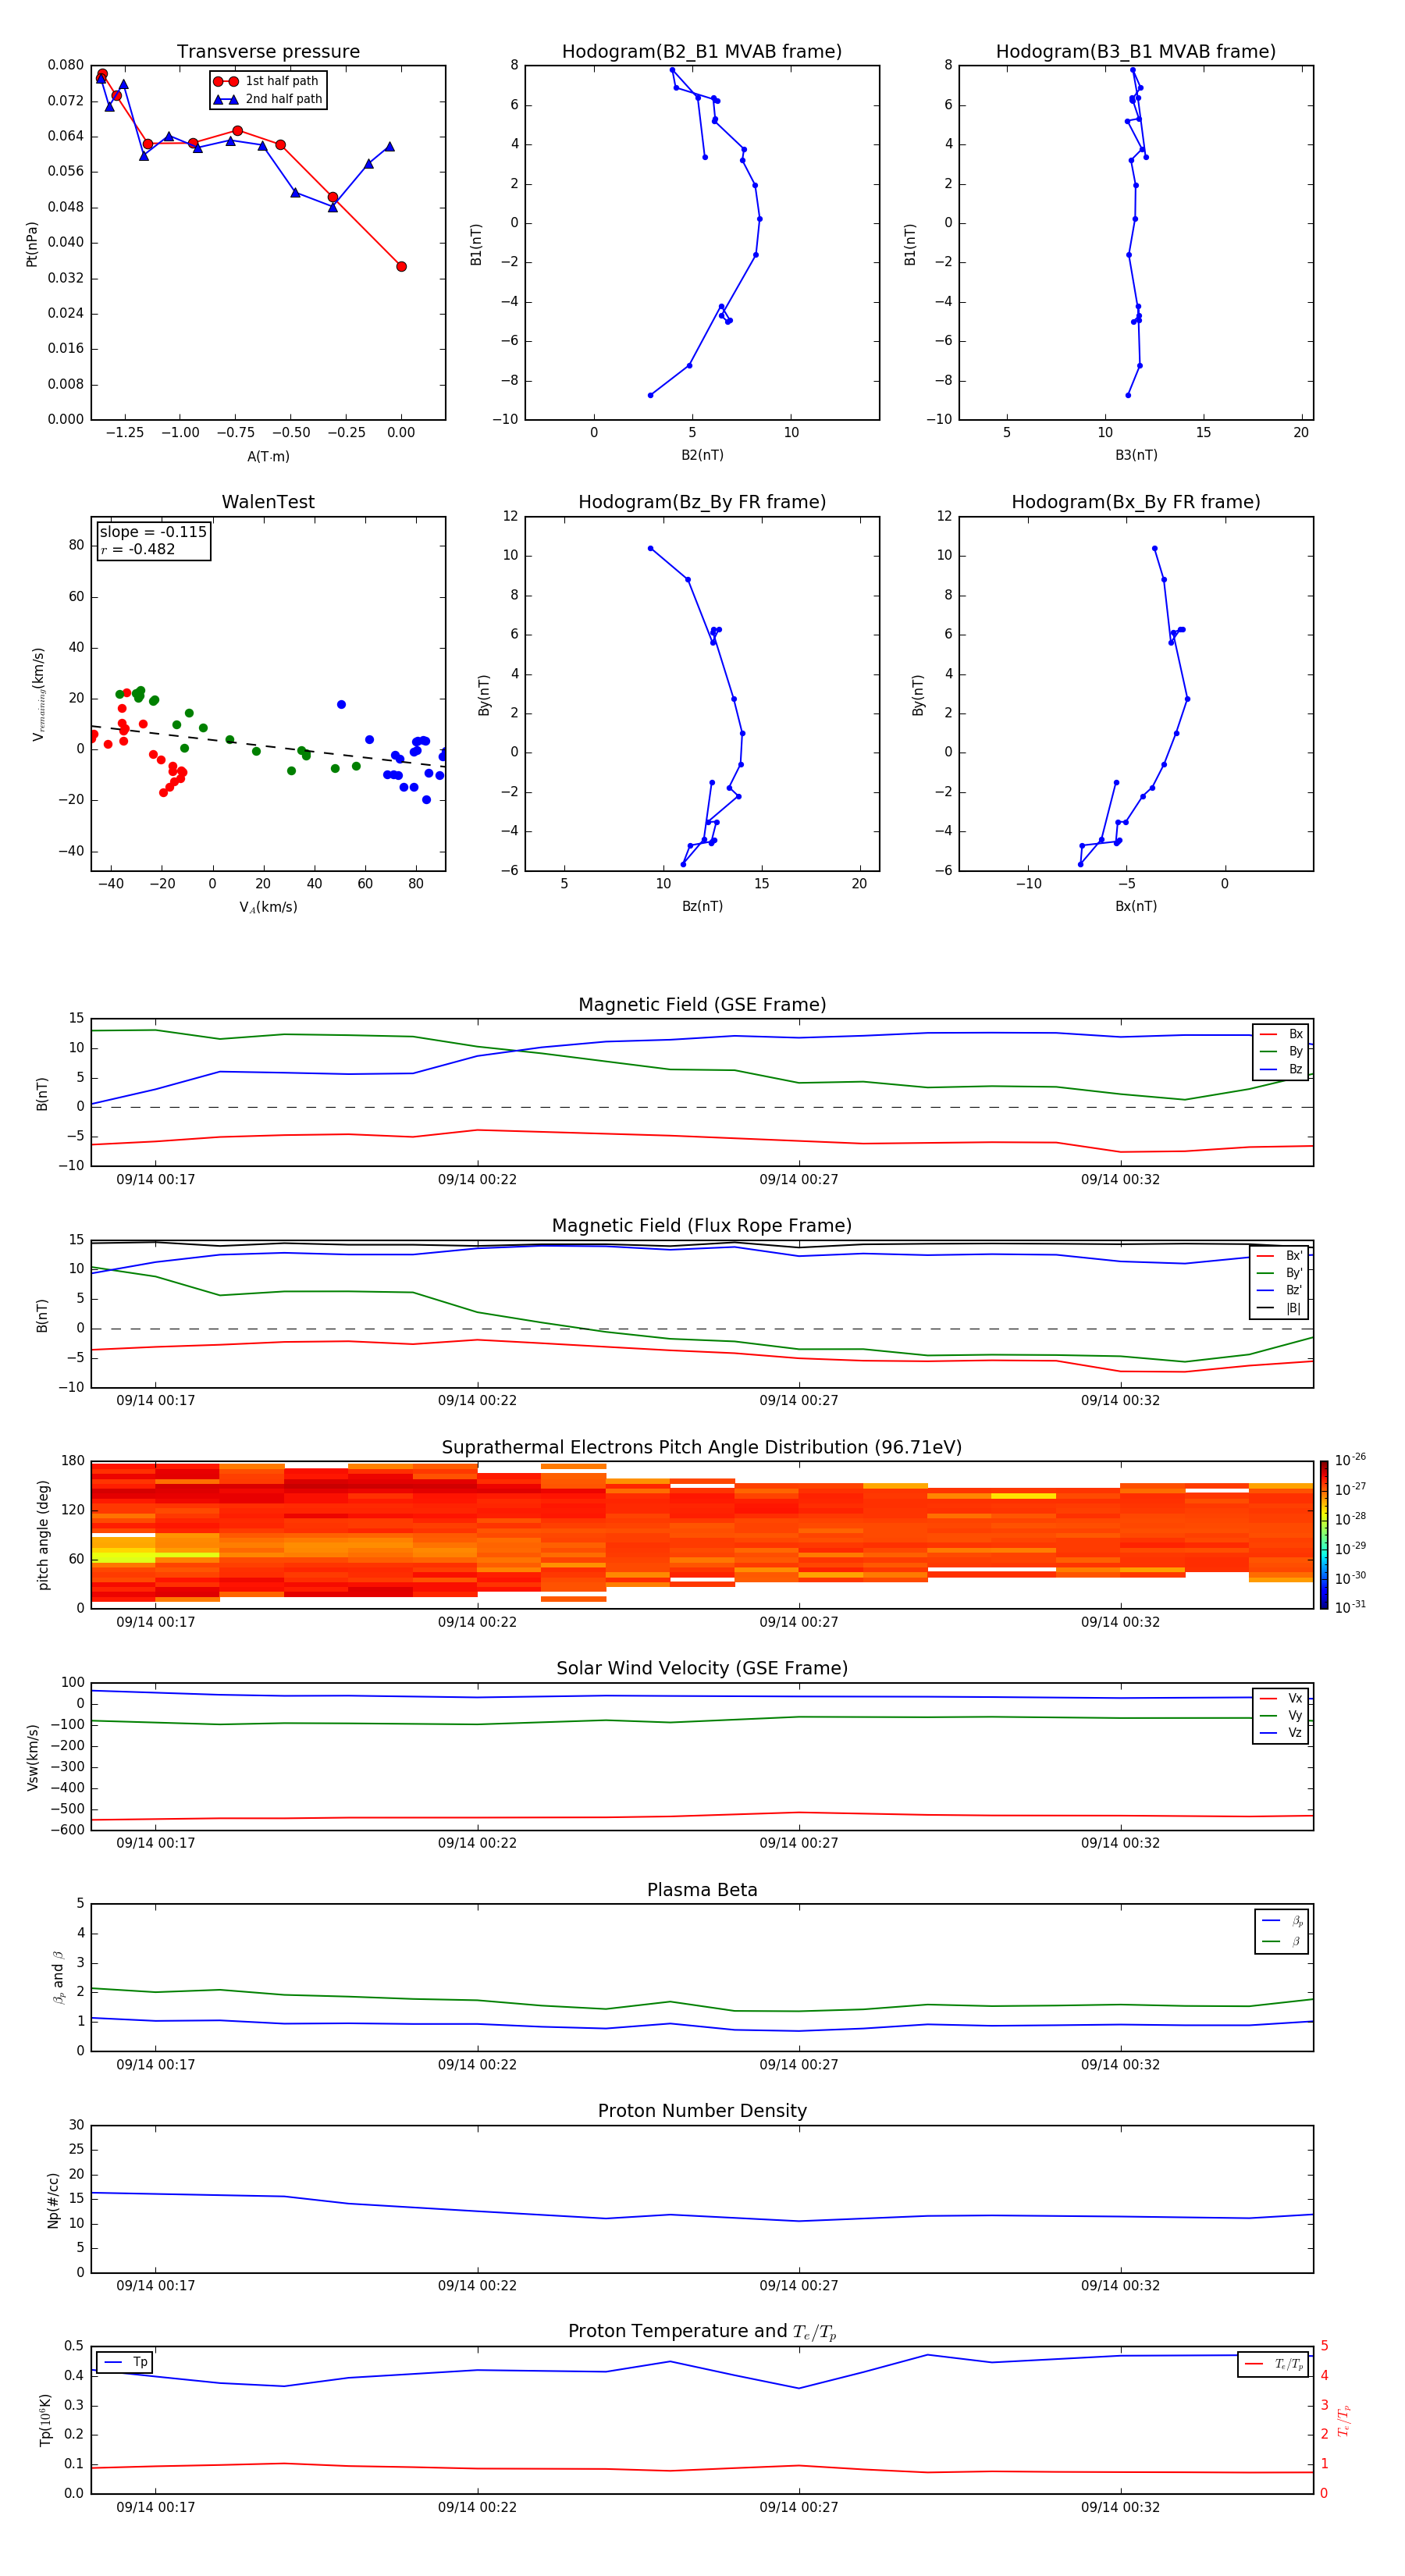This screenshot has height=2576, width=1405.
Task: Click the 'pitch angle (deg)' axis label
Action: point(43,1535)
